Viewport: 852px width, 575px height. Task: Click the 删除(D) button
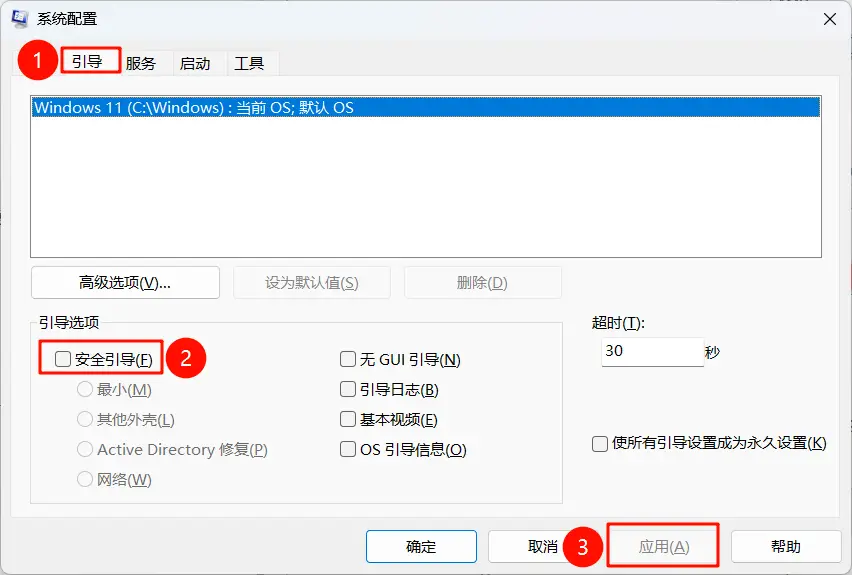pos(483,283)
